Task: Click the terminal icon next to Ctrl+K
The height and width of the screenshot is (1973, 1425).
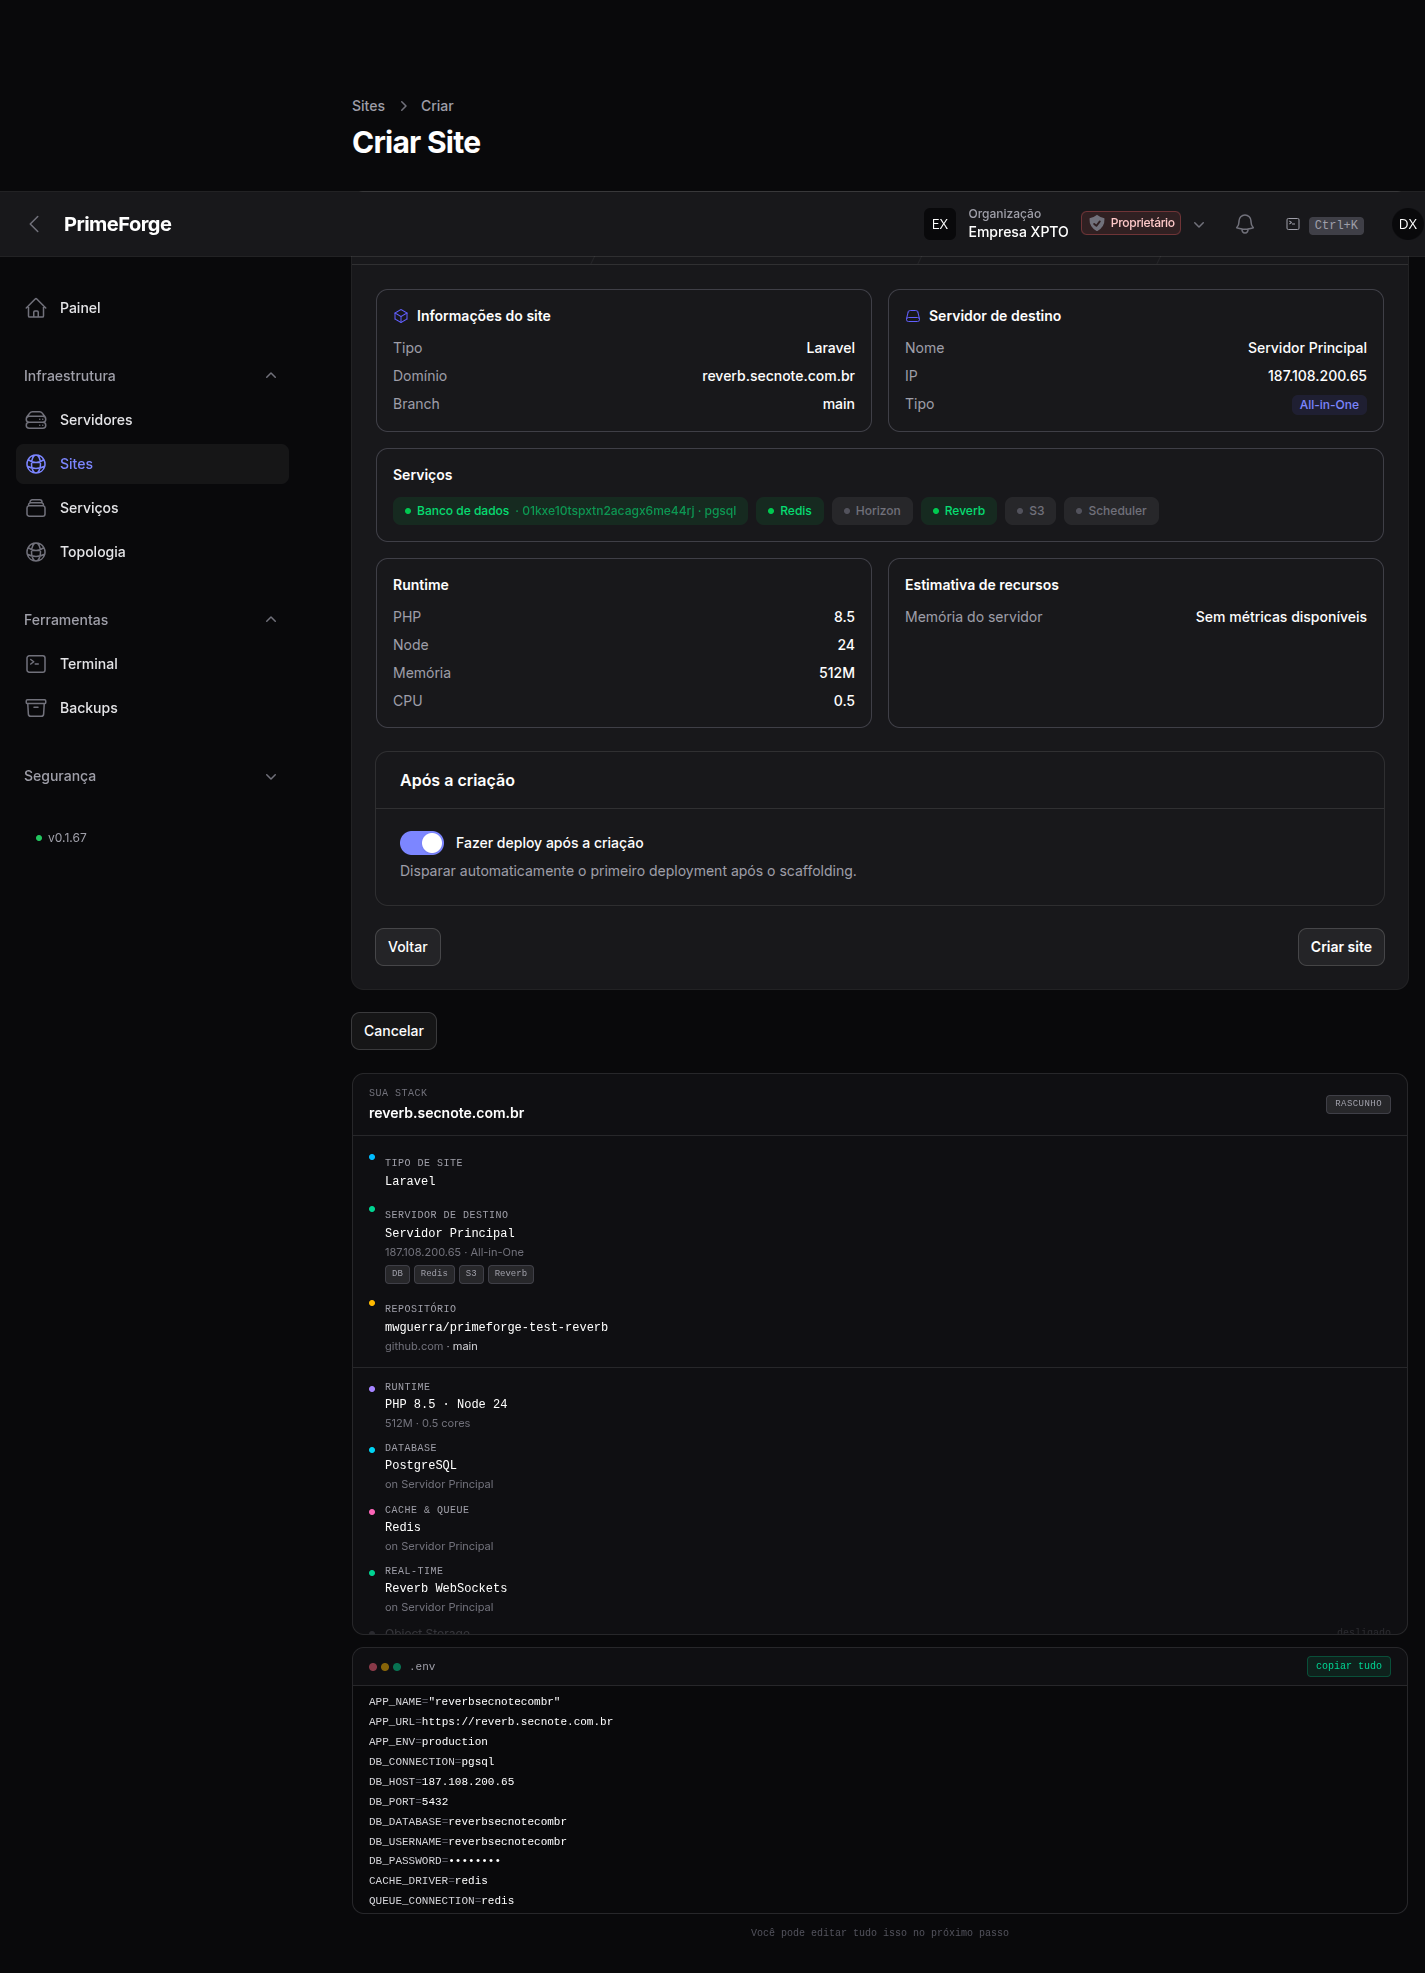Action: (1293, 224)
